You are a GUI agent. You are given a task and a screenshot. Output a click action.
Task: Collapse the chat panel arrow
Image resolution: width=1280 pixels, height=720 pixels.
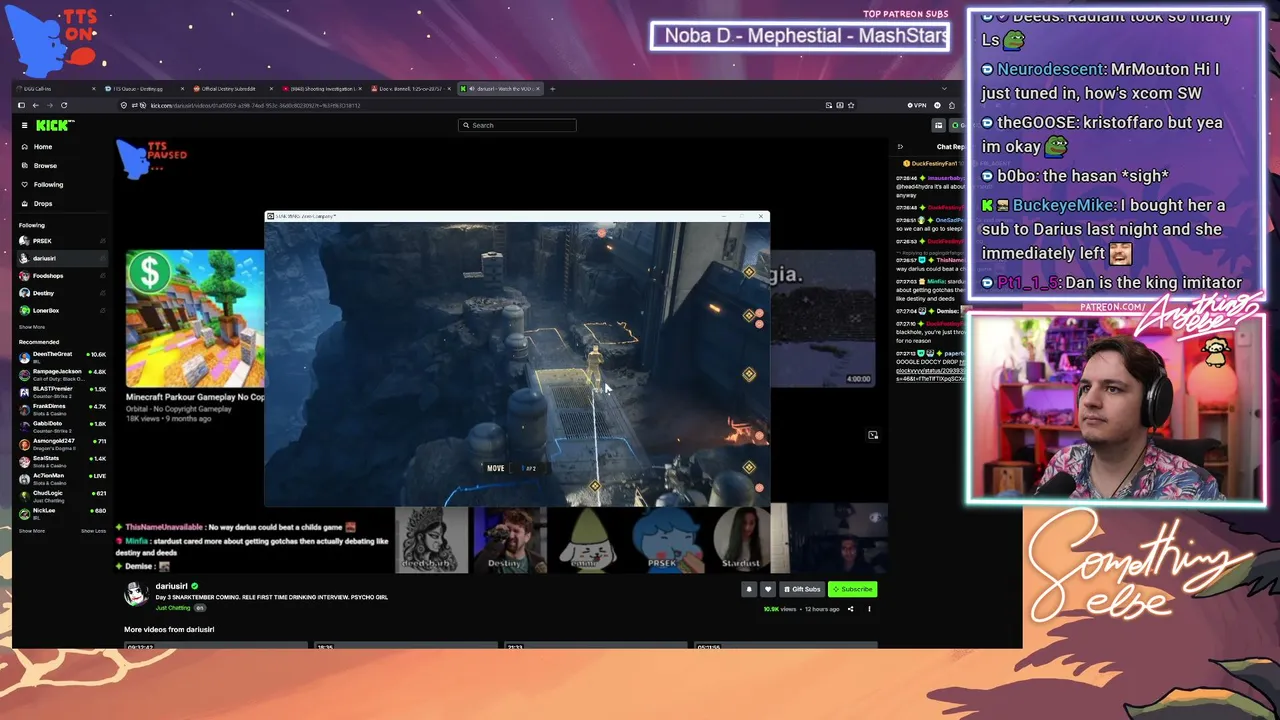(x=900, y=147)
